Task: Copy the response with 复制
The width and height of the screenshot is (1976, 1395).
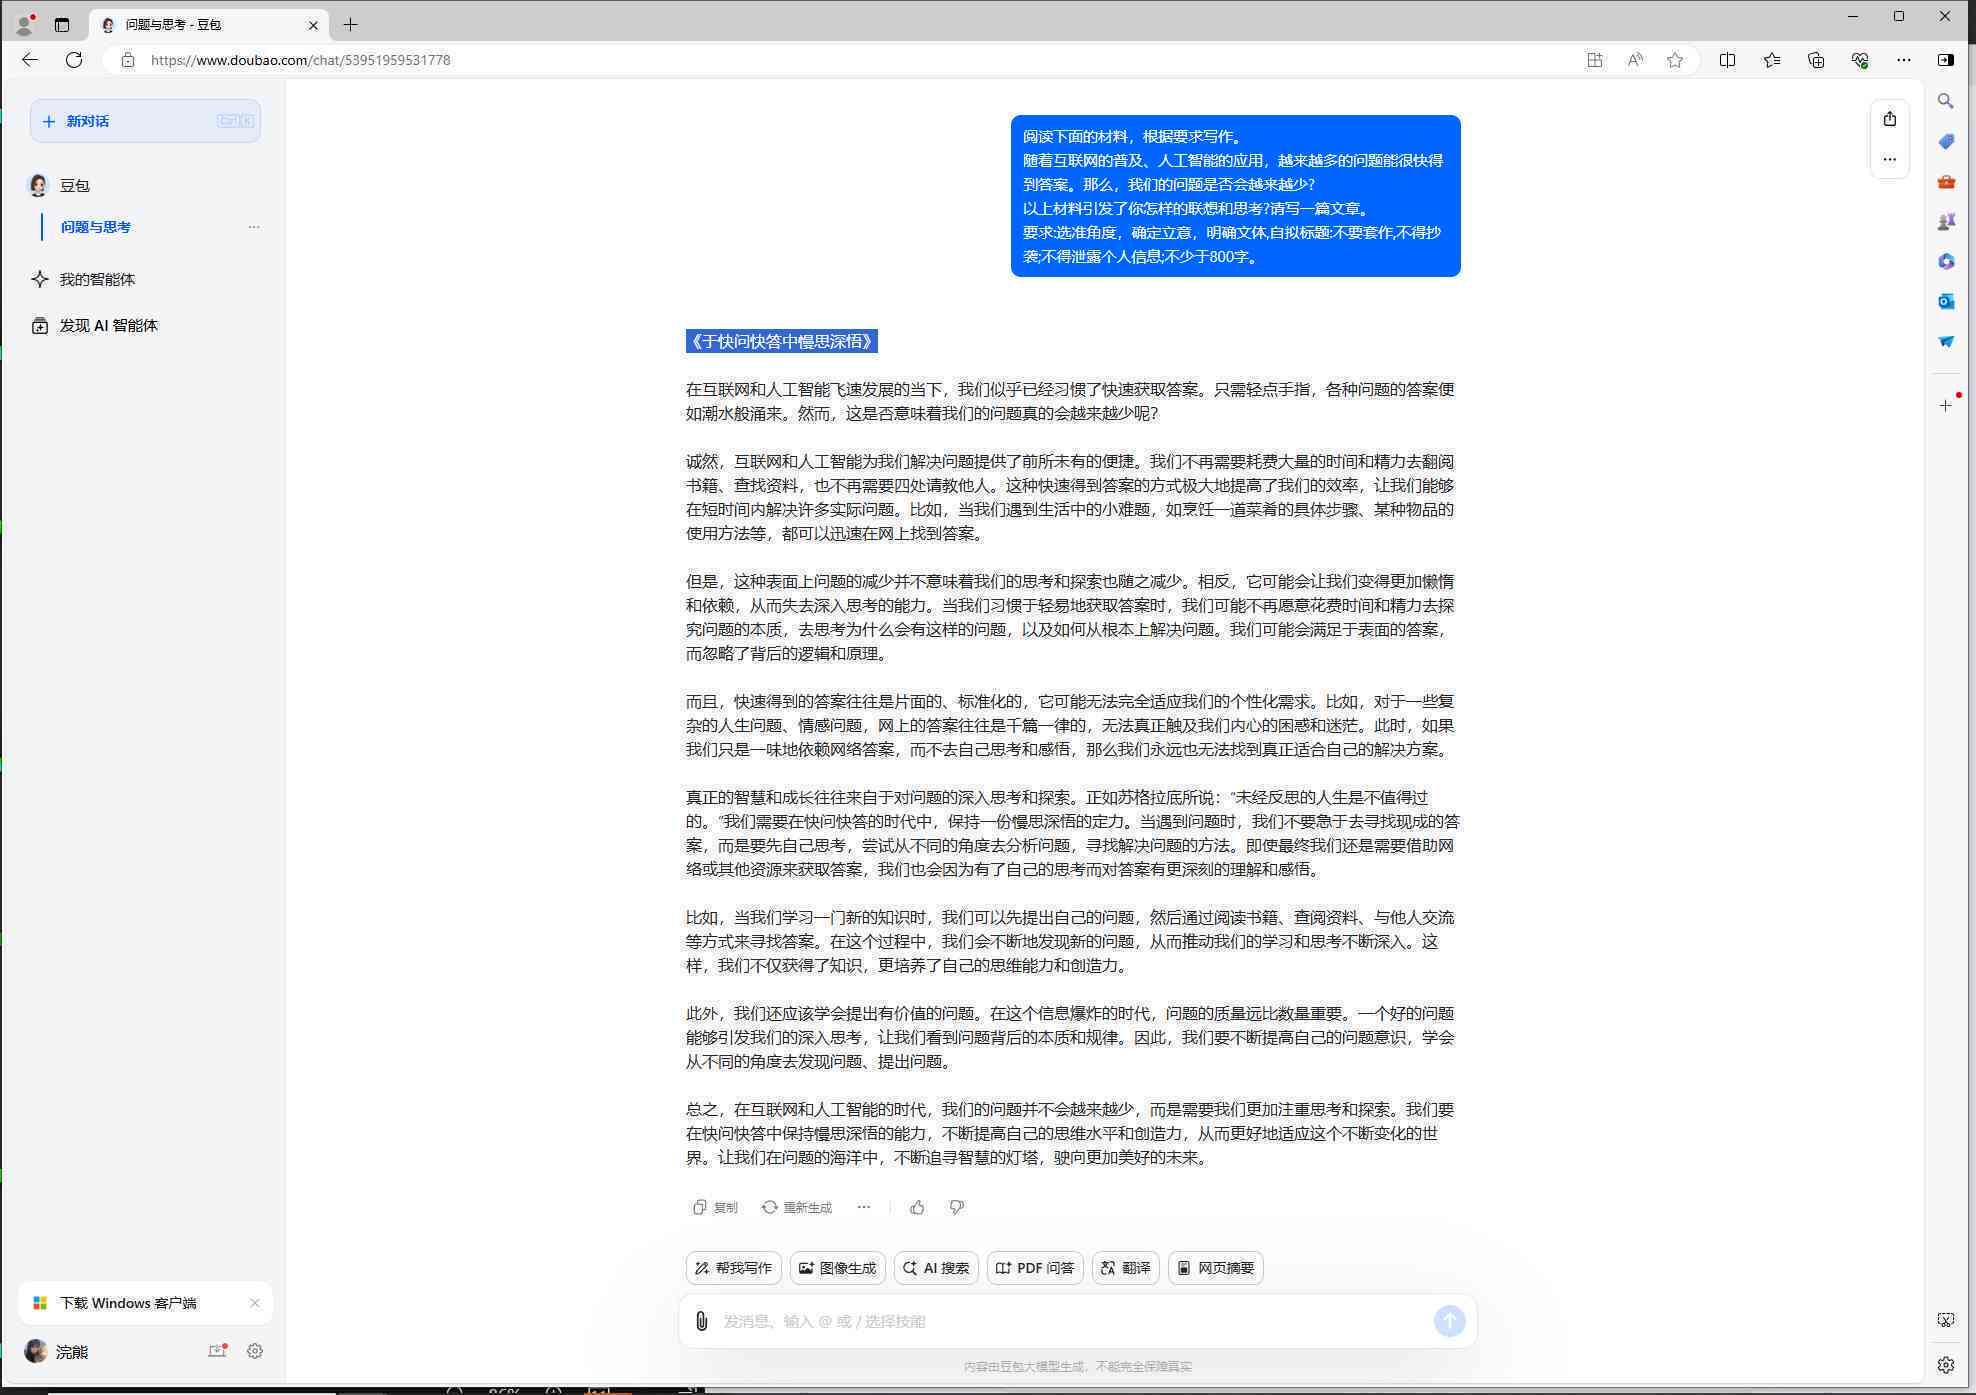Action: click(715, 1207)
